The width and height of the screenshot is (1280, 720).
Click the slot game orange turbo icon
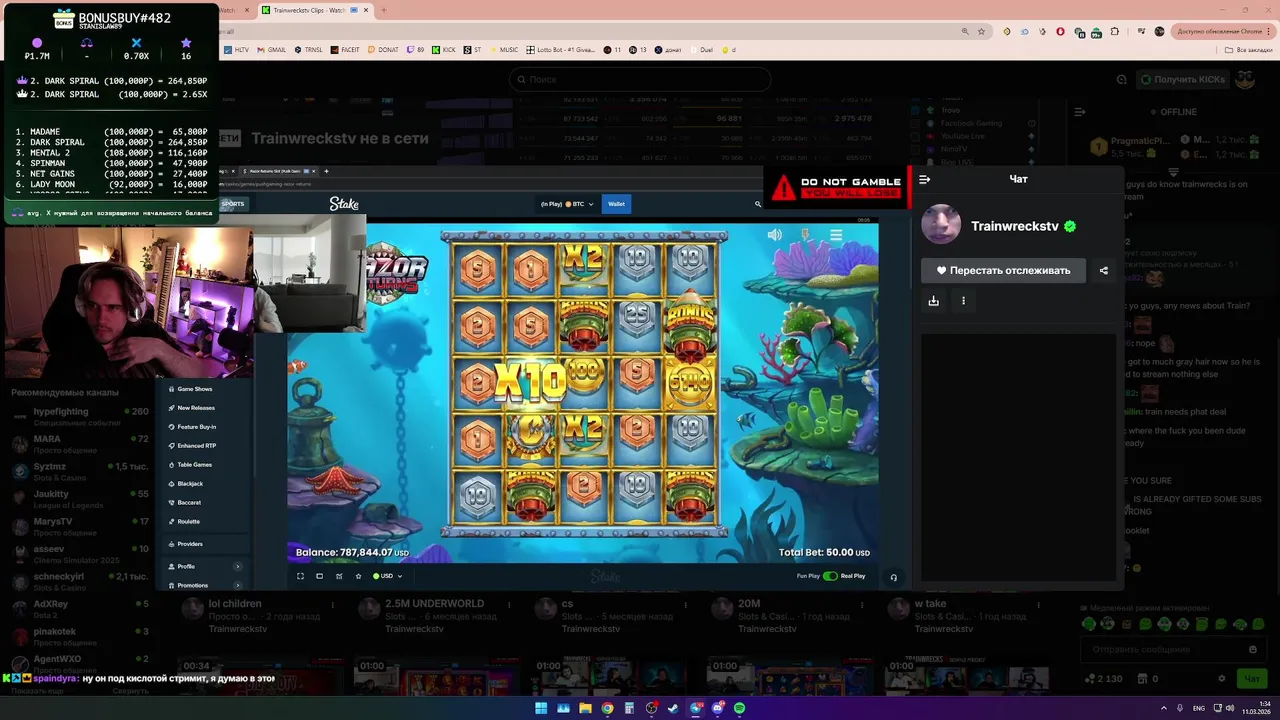coord(805,235)
